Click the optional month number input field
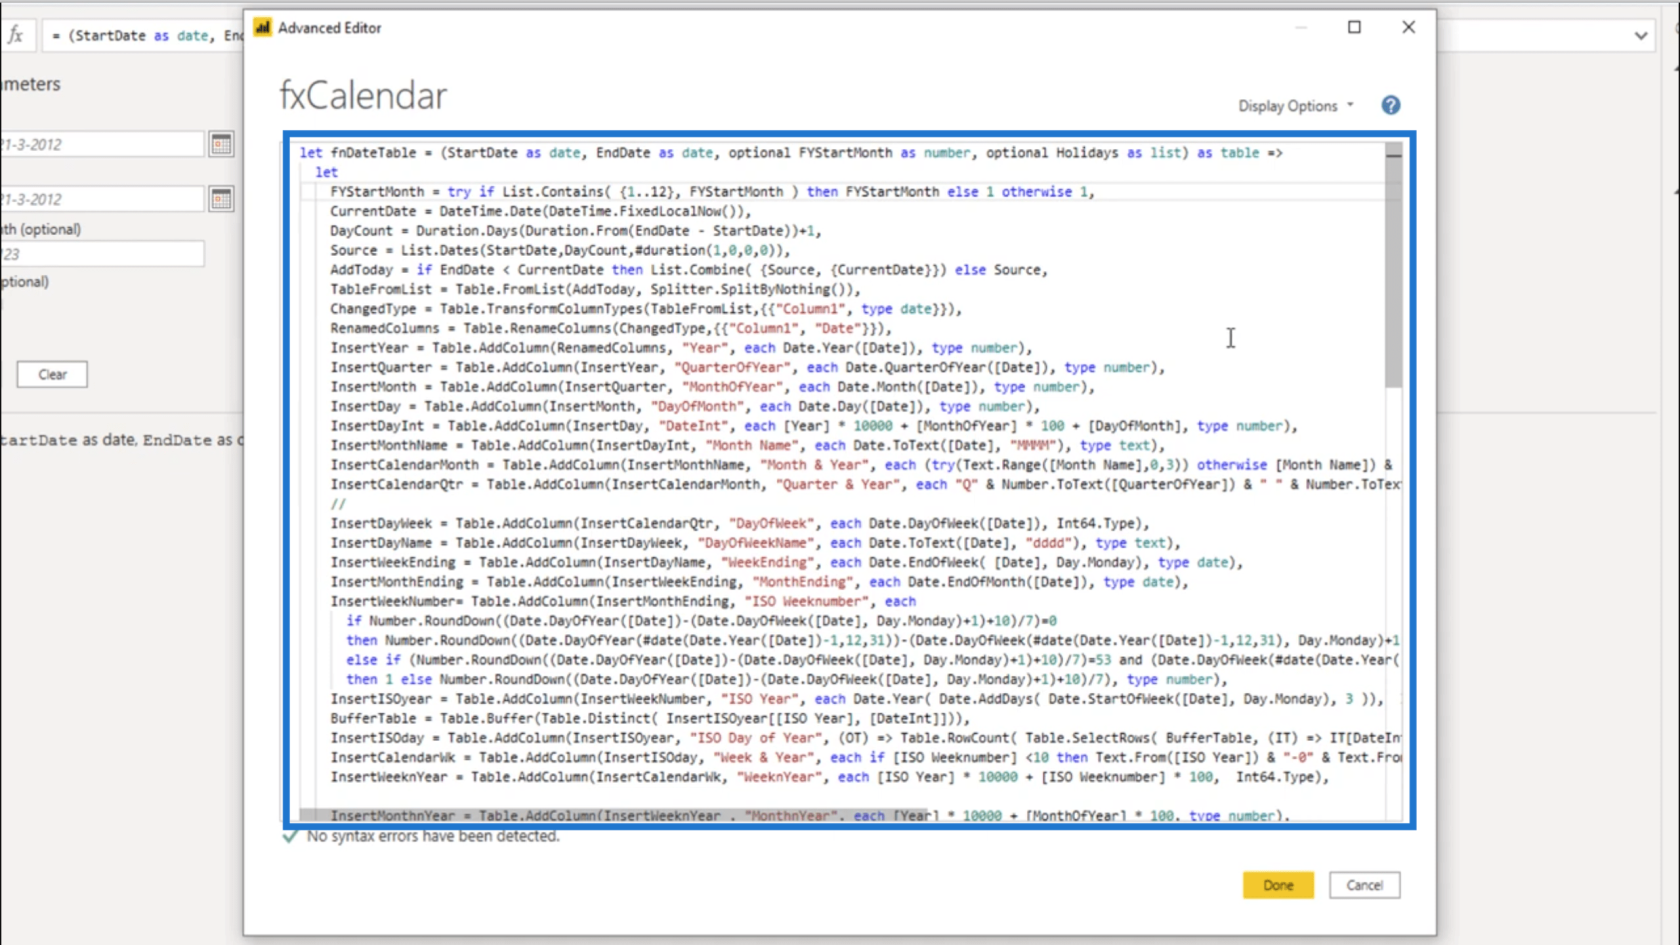Viewport: 1680px width, 945px height. pyautogui.click(x=100, y=254)
